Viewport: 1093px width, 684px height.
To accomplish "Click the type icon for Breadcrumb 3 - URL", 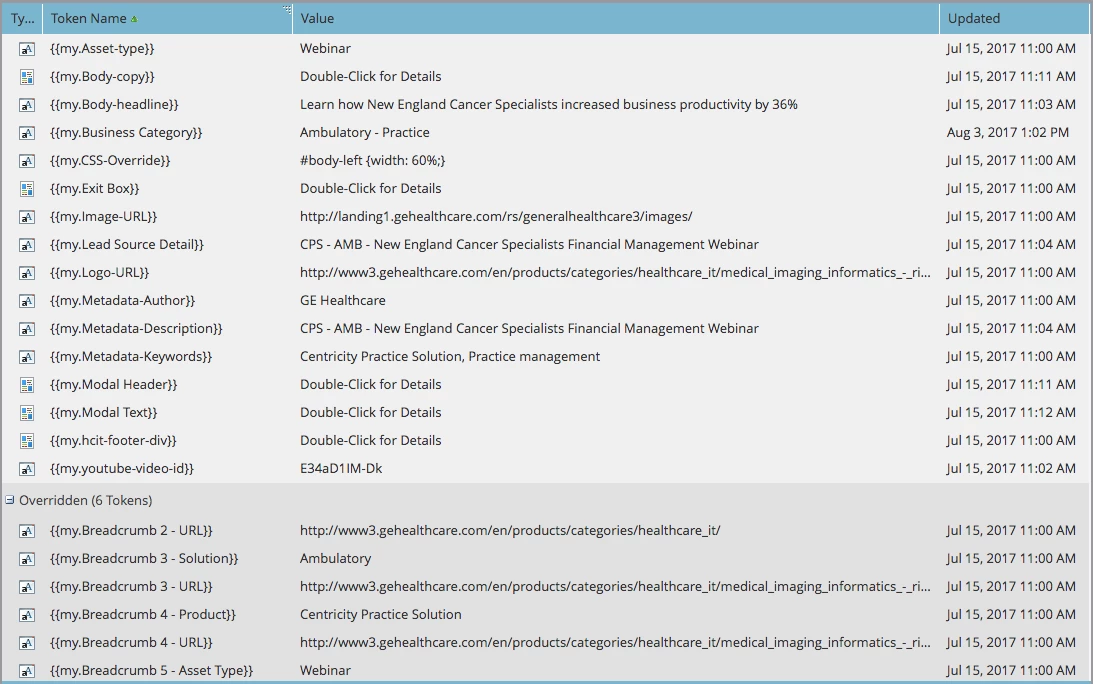I will [26, 587].
